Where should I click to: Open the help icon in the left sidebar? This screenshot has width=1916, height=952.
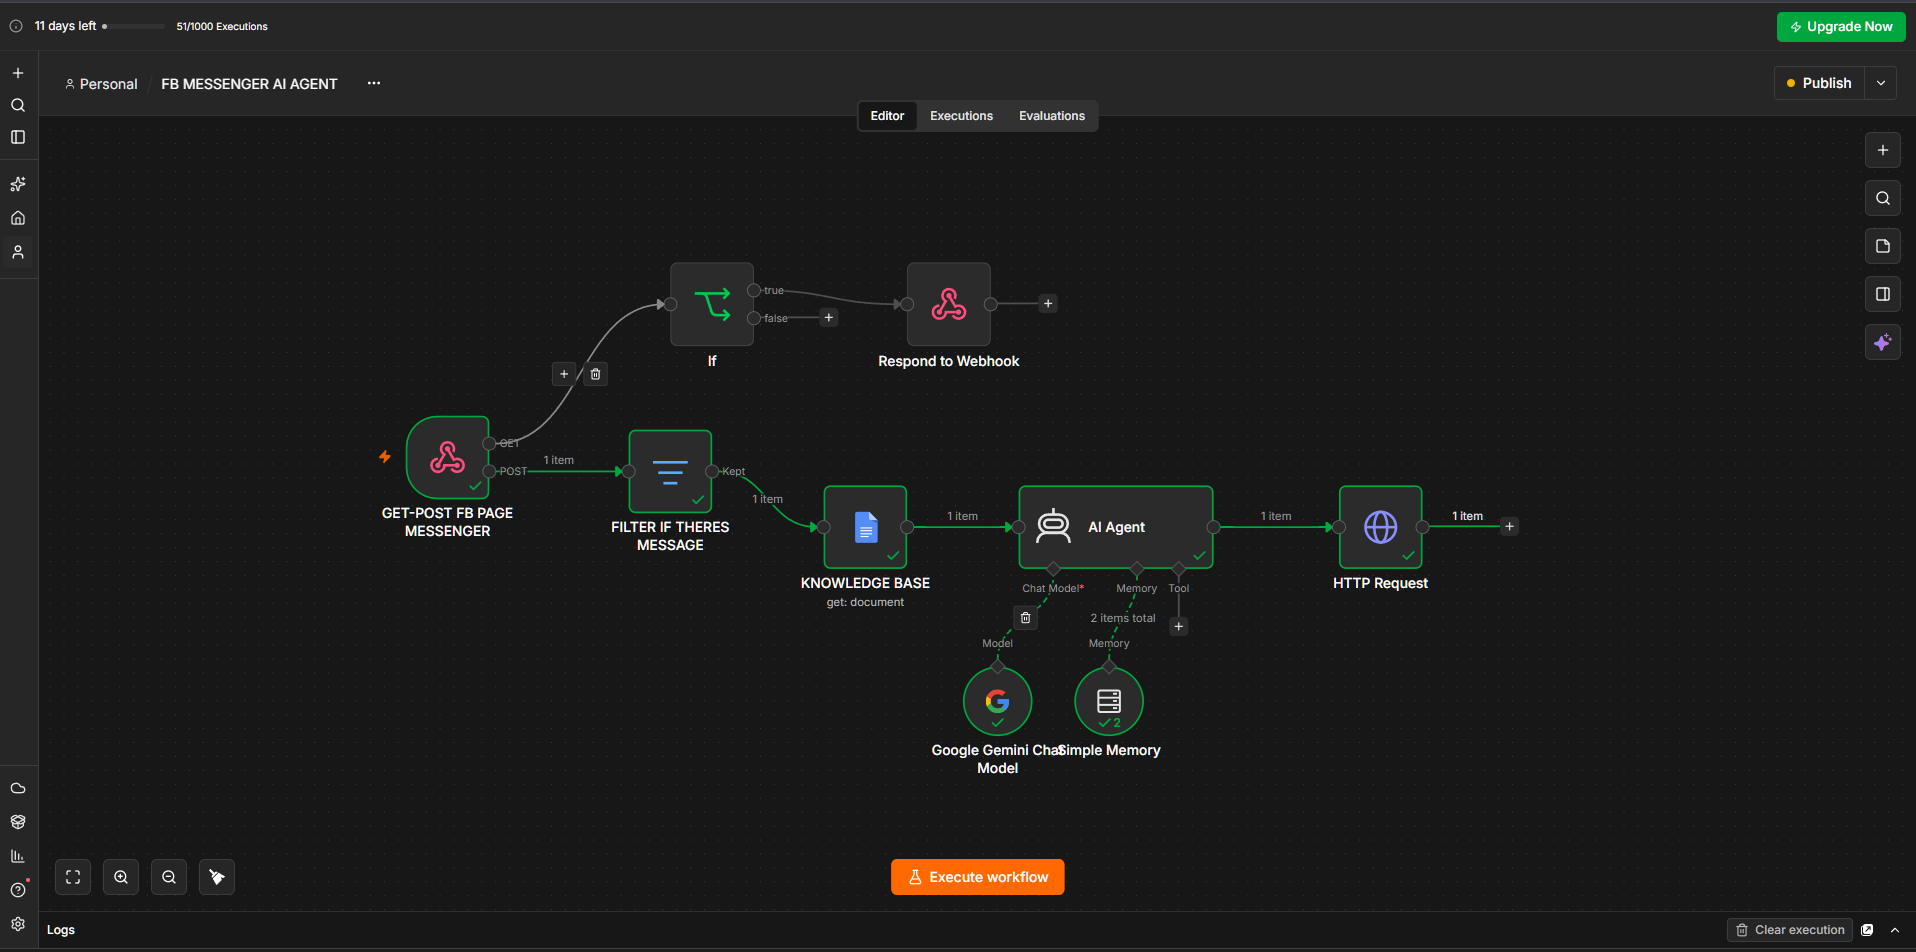coord(18,890)
